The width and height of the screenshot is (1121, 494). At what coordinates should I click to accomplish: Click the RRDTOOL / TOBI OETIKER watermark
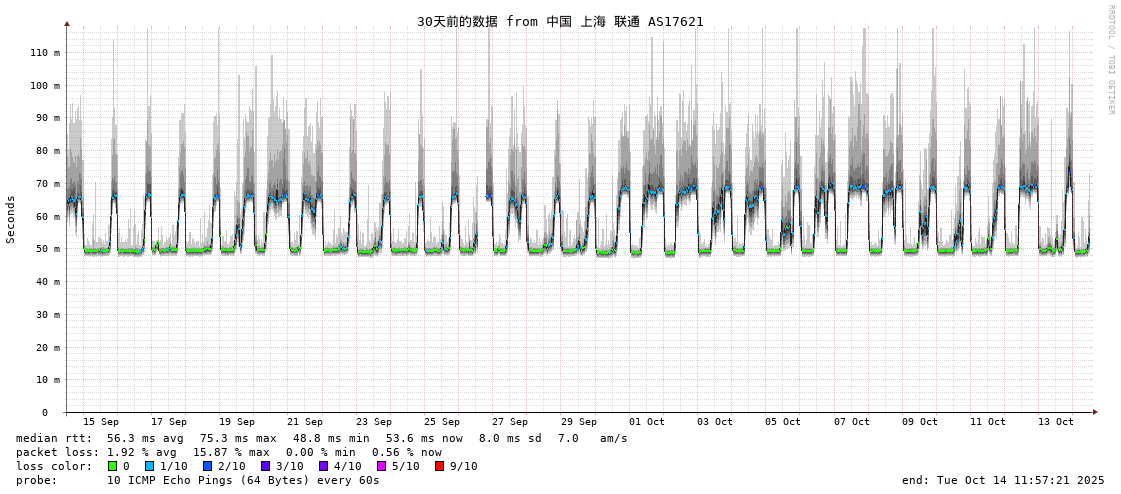pos(1110,60)
